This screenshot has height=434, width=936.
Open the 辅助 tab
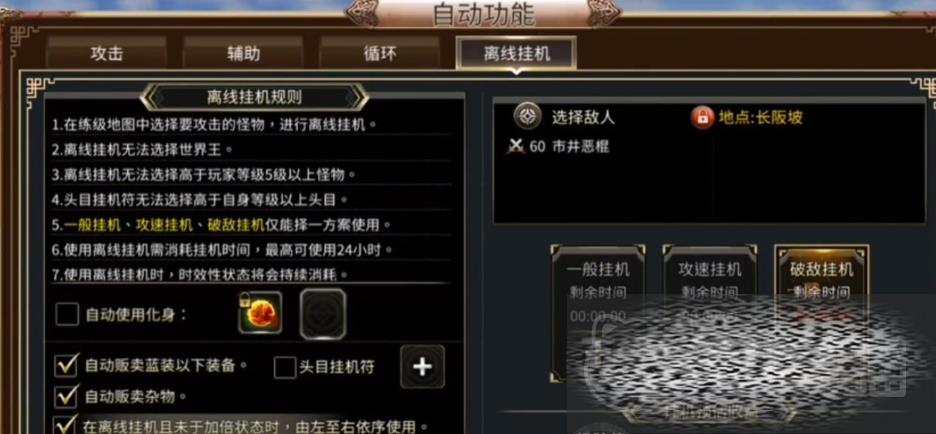tap(244, 53)
